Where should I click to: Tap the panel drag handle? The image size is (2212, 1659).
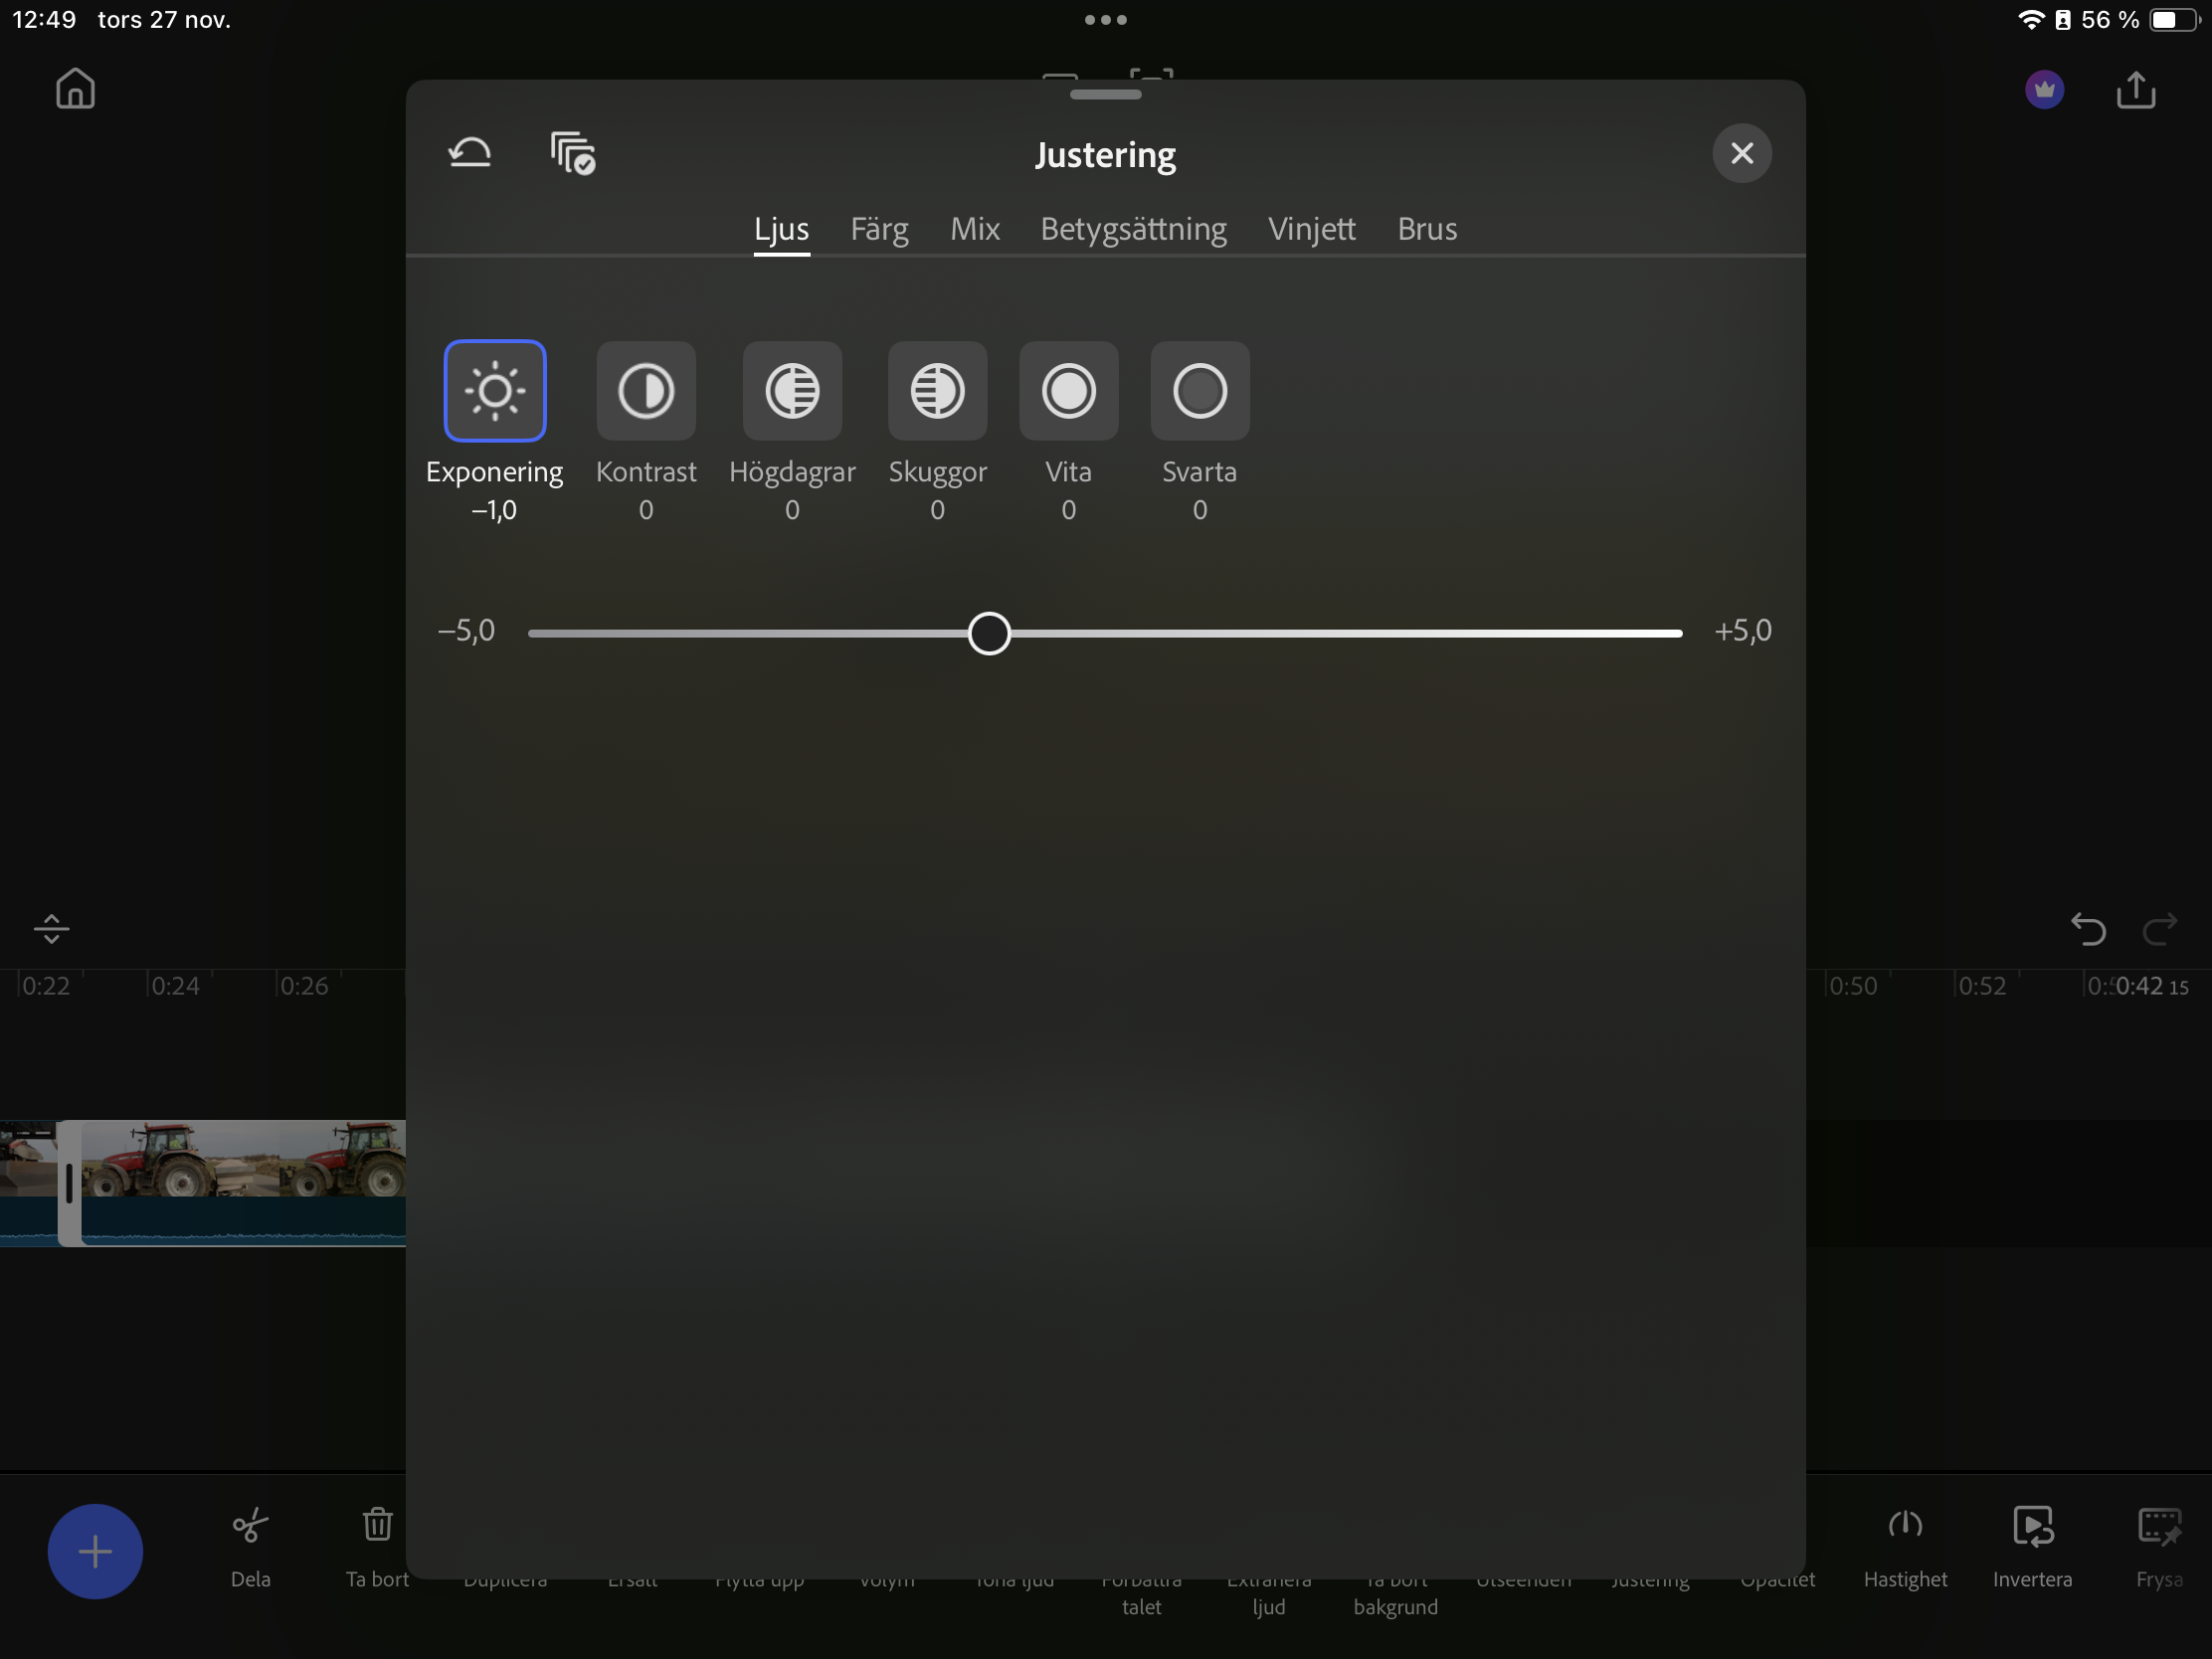point(1105,95)
